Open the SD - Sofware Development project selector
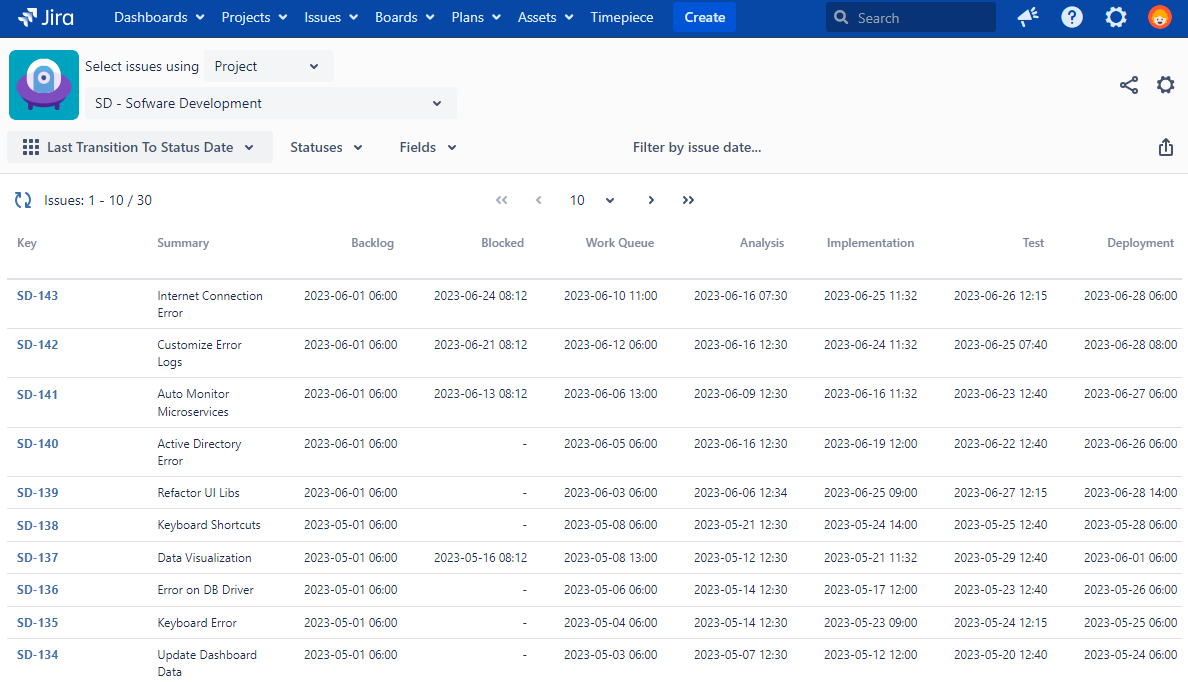 coord(270,103)
